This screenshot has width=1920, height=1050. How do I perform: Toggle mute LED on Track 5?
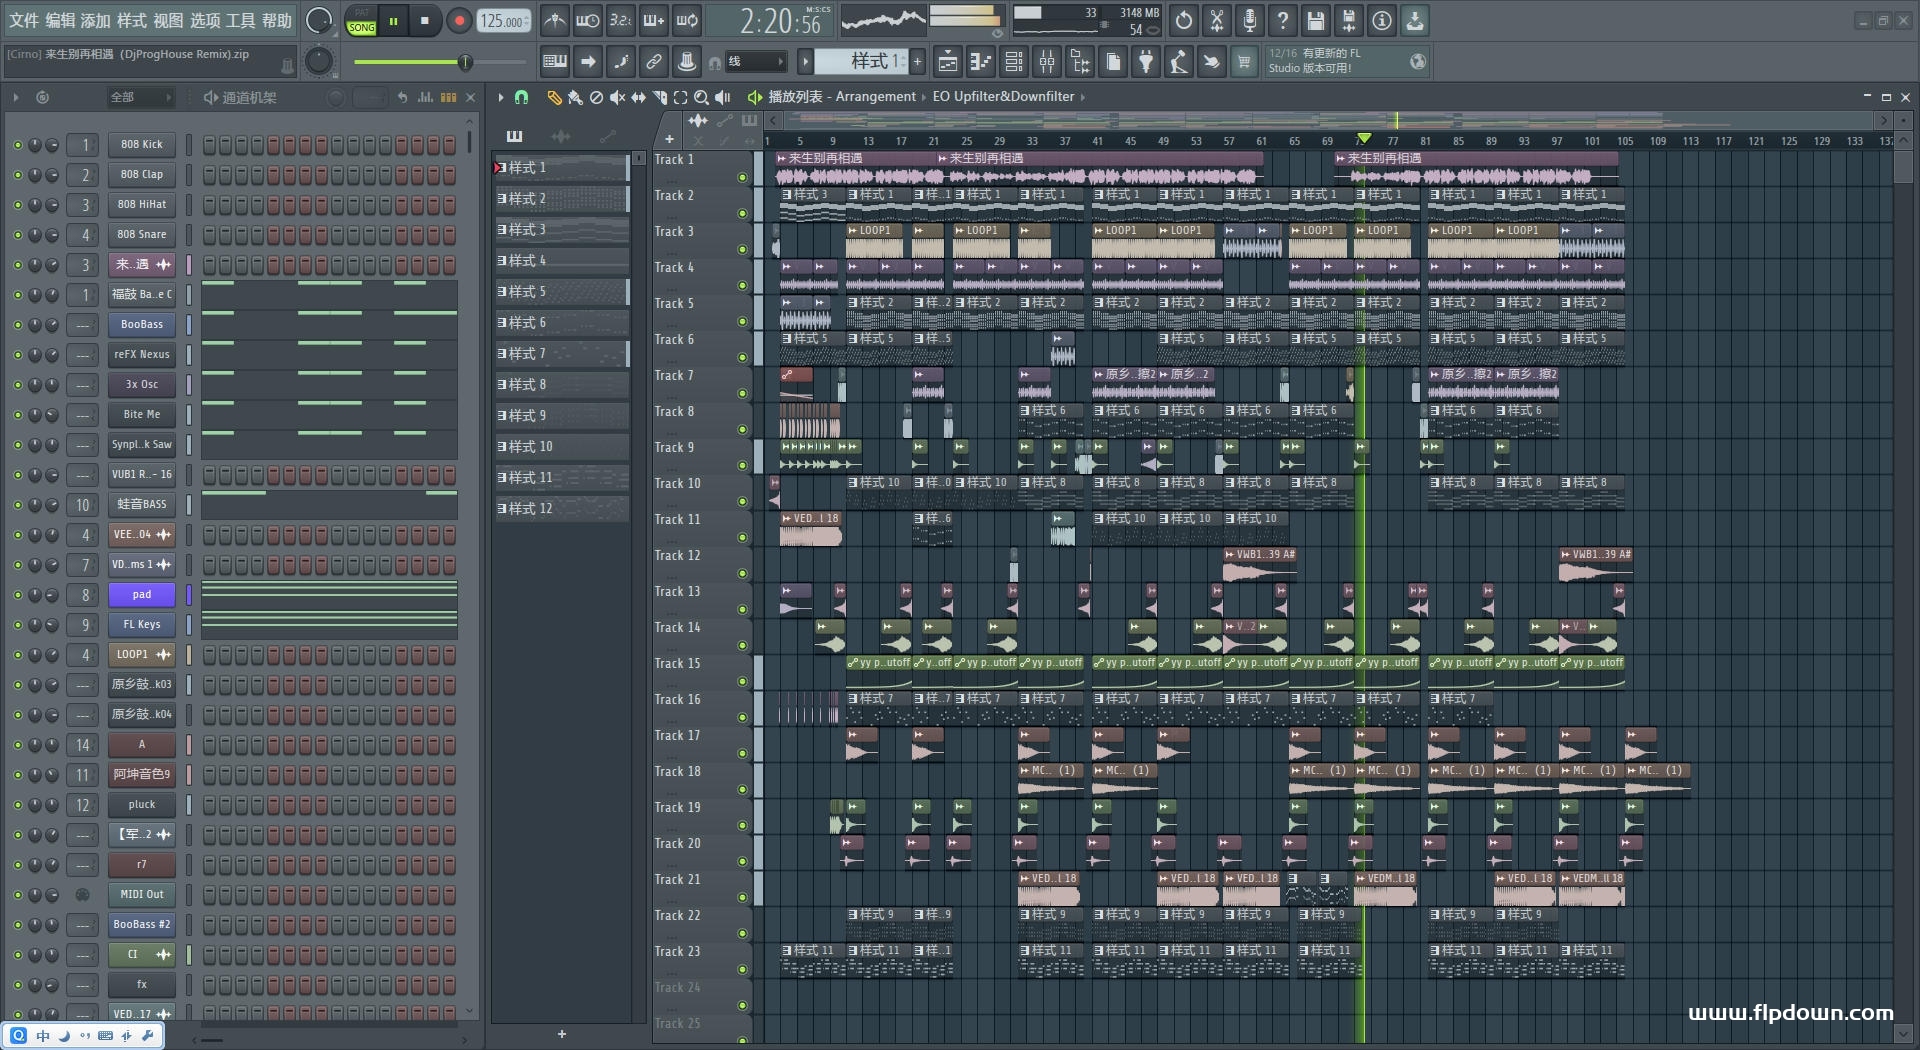742,321
